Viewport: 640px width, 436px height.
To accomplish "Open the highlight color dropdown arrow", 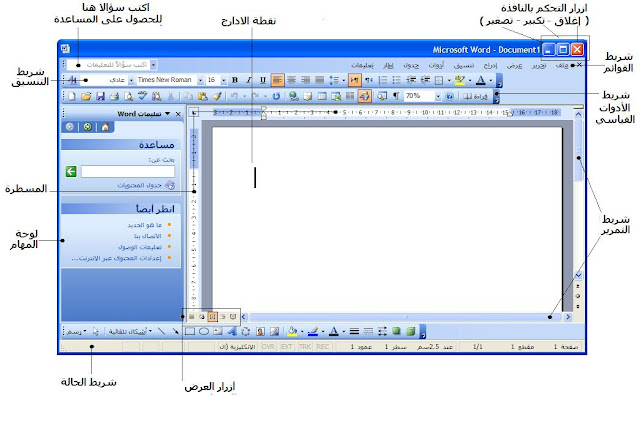I will (469, 80).
